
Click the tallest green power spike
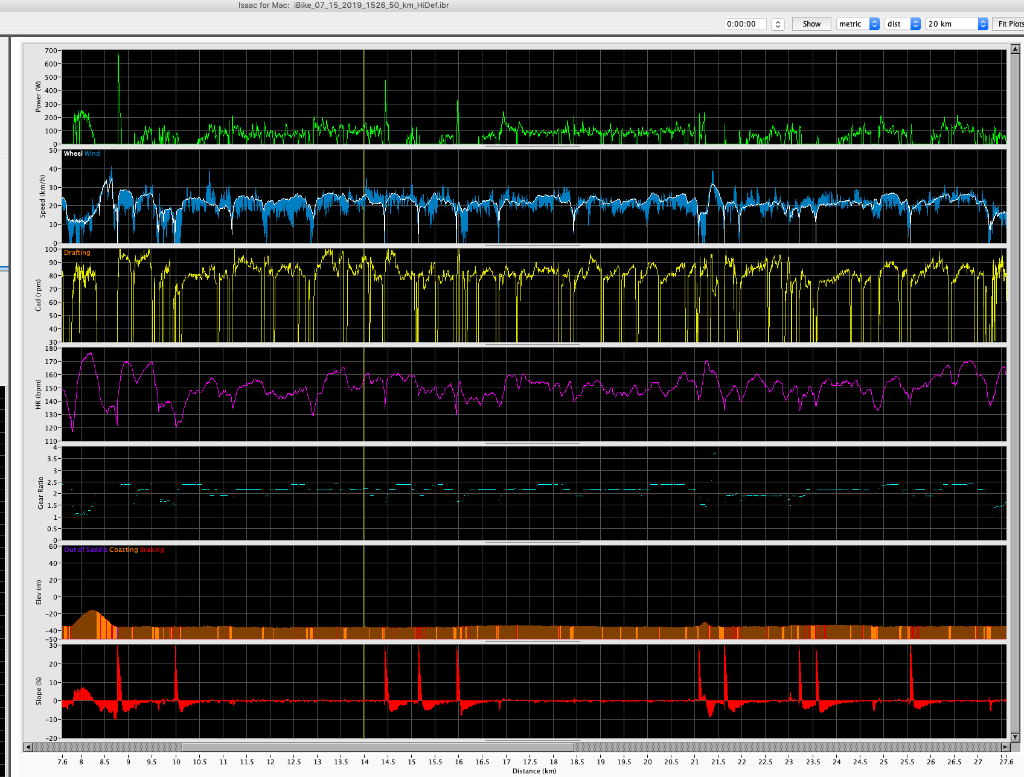click(118, 60)
